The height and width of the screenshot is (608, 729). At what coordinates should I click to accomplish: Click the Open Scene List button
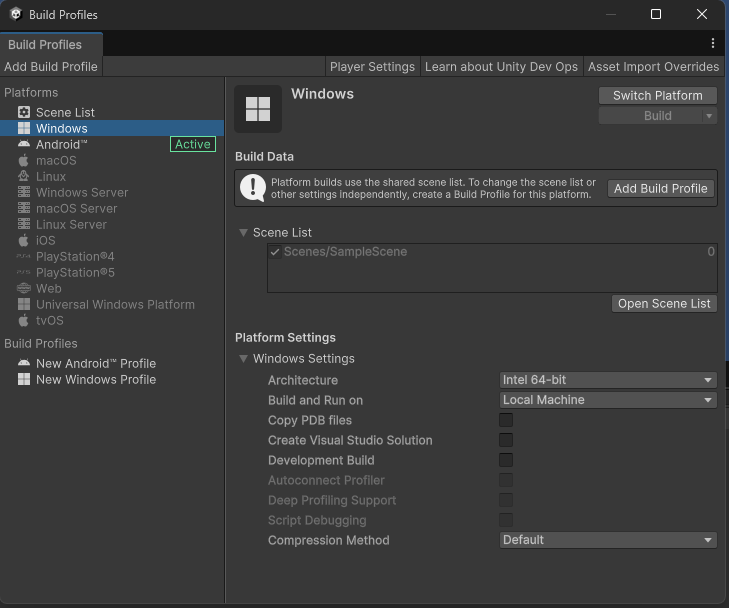click(664, 304)
